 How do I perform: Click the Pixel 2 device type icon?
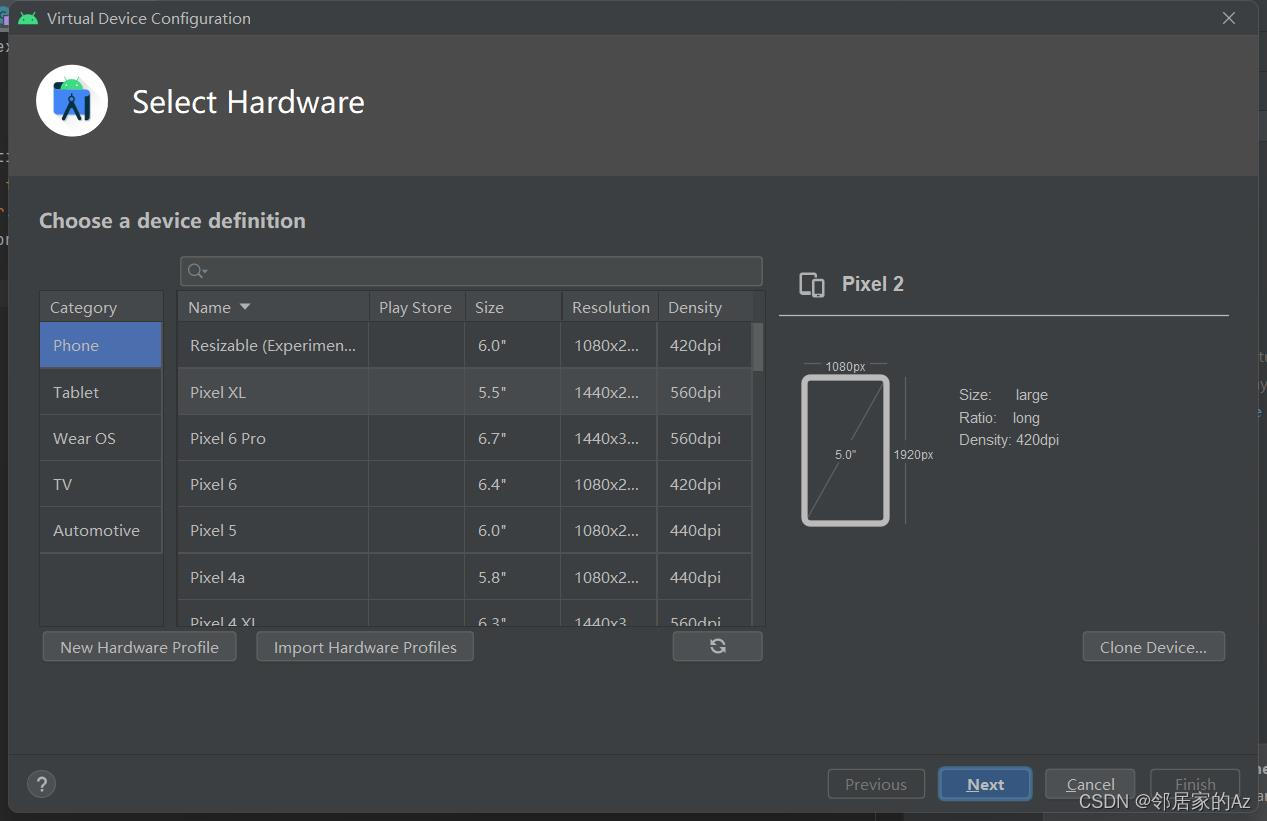(x=812, y=285)
